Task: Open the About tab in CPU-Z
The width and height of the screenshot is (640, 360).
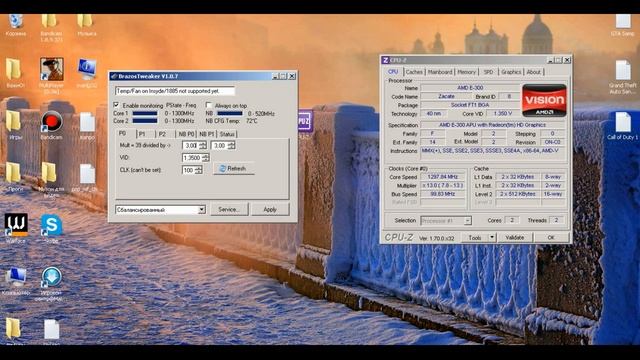Action: (533, 72)
